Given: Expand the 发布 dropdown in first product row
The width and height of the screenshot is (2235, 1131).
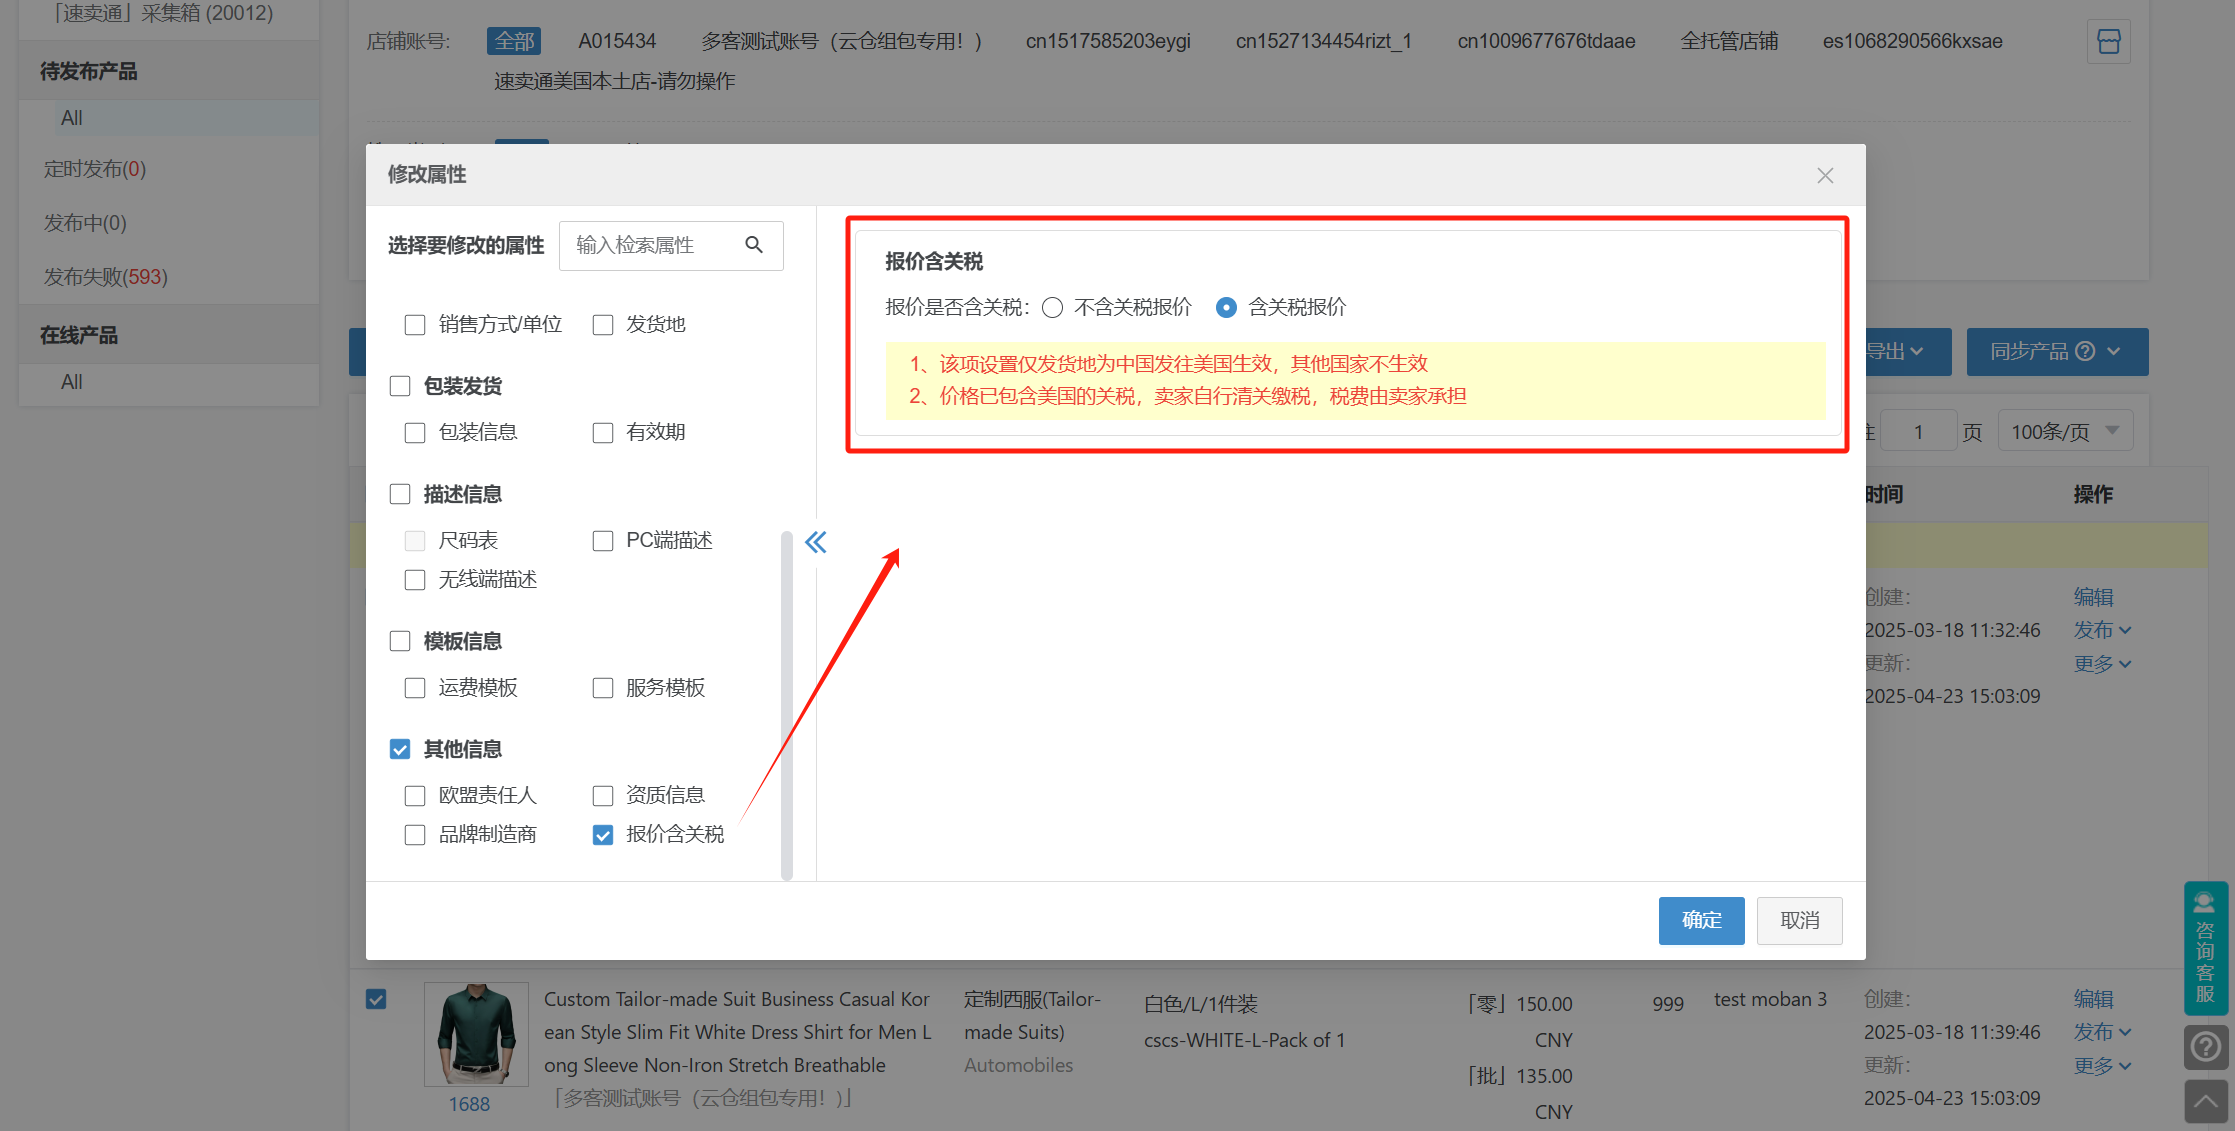Looking at the screenshot, I should tap(2102, 630).
